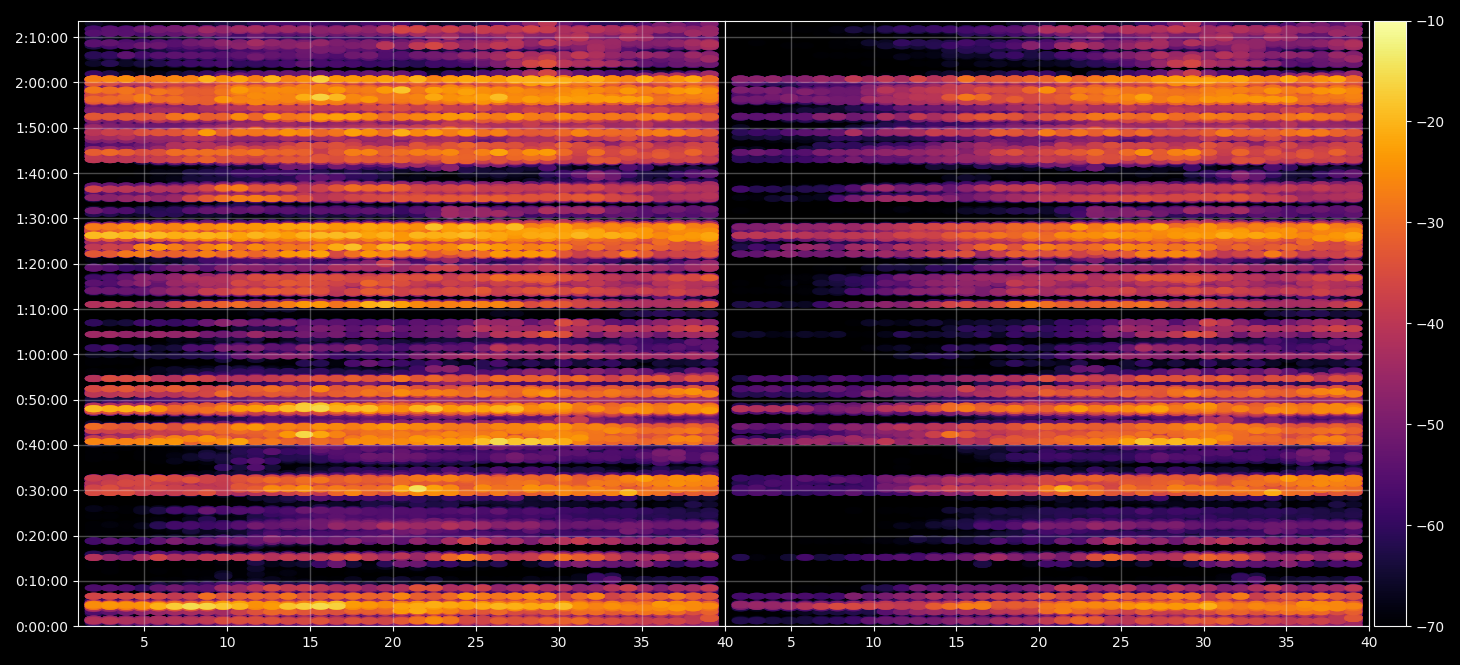Click x-axis label 30 under left heatmap
1460x665 pixels.
[x=559, y=641]
